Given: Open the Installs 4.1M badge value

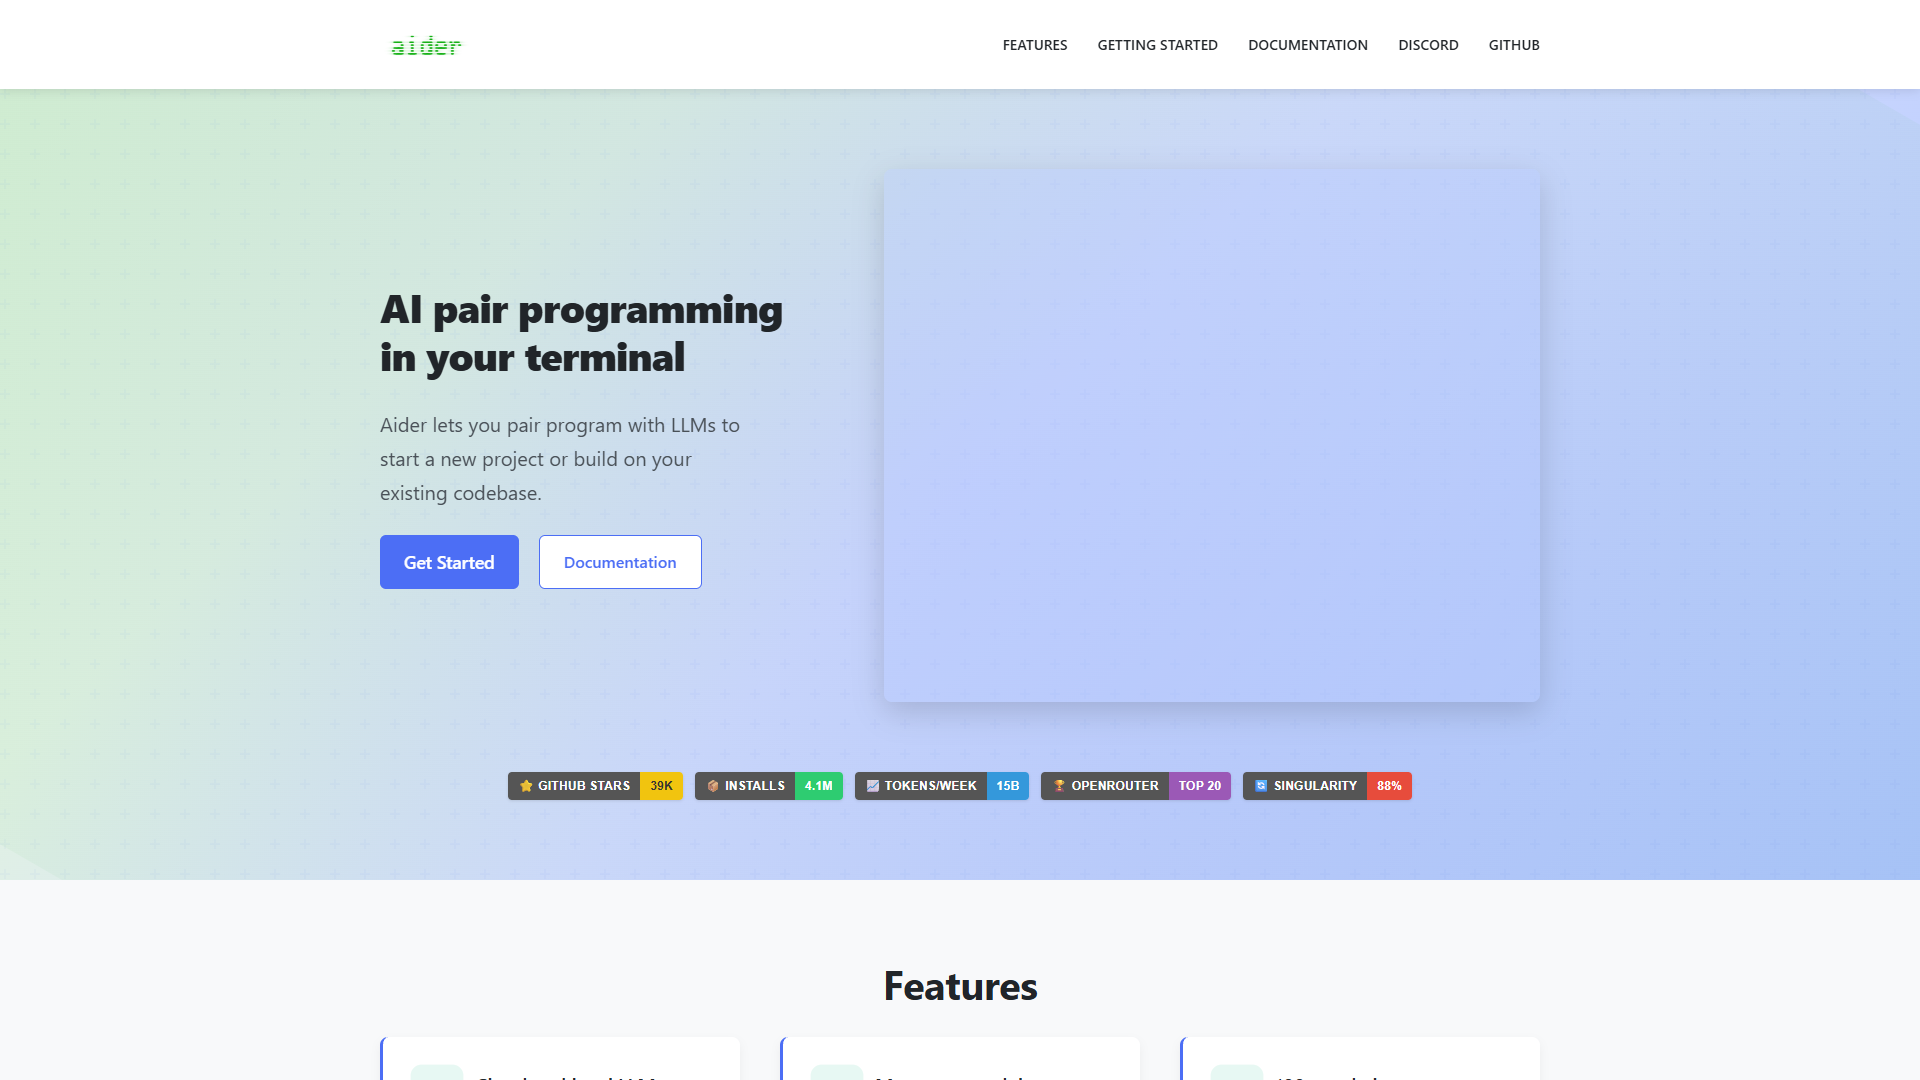Looking at the screenshot, I should pos(819,786).
